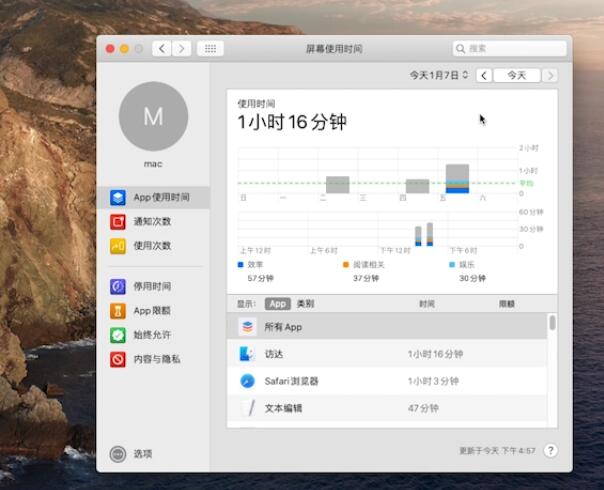Screen dimensions: 604x490
Task: Select the Friday colored bar in weekly chart
Action: pos(457,179)
